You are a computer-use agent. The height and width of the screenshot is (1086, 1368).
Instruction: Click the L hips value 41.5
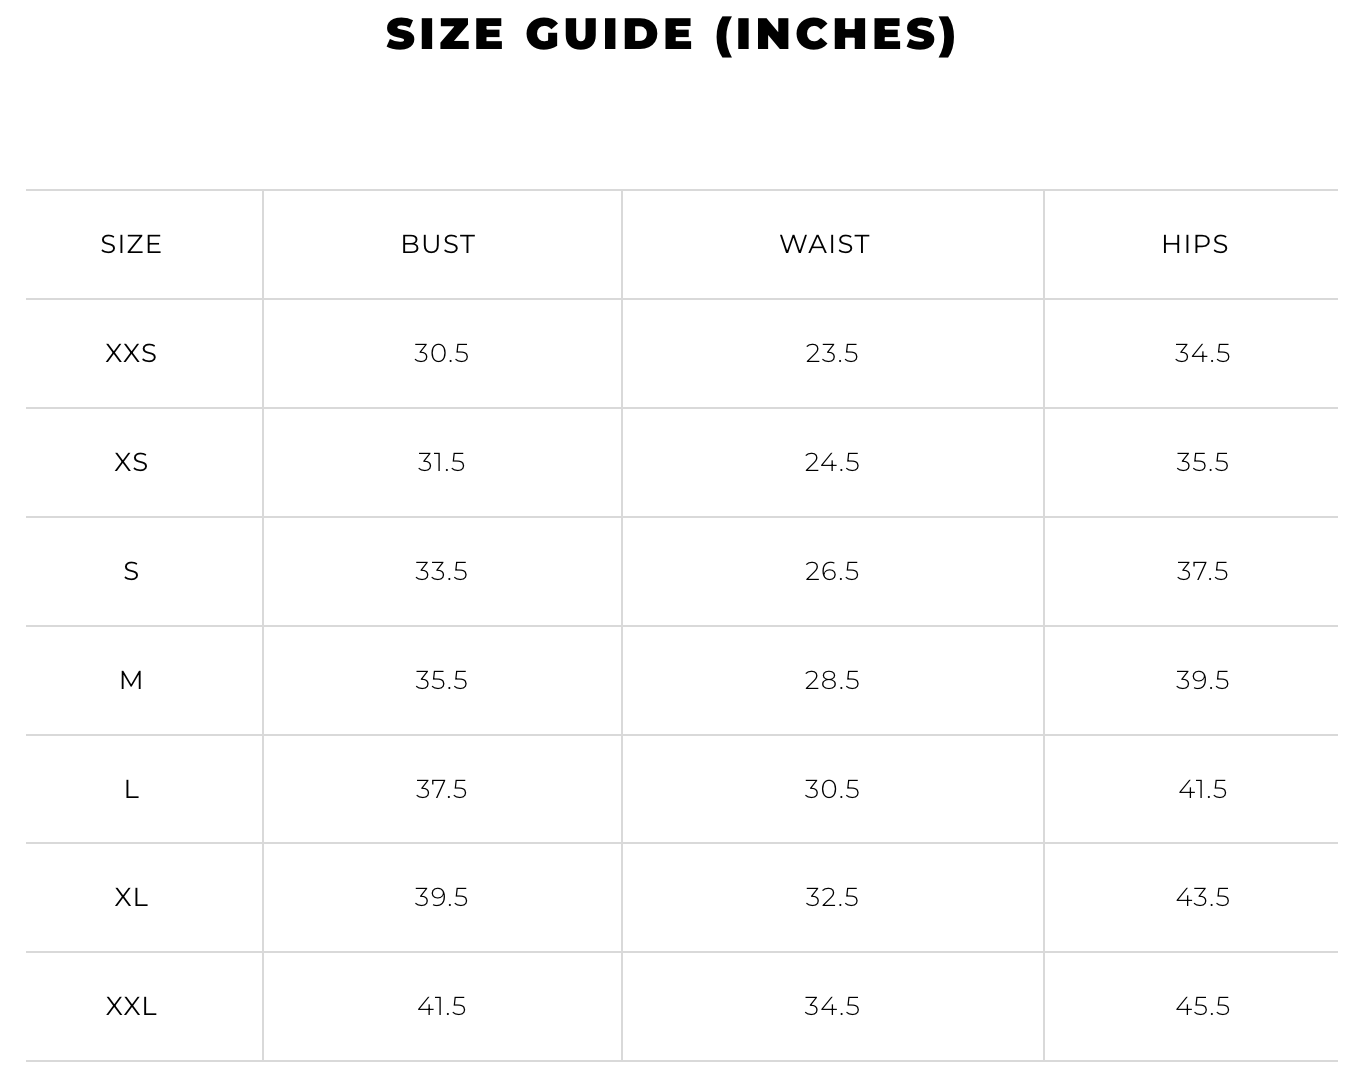tap(1202, 789)
